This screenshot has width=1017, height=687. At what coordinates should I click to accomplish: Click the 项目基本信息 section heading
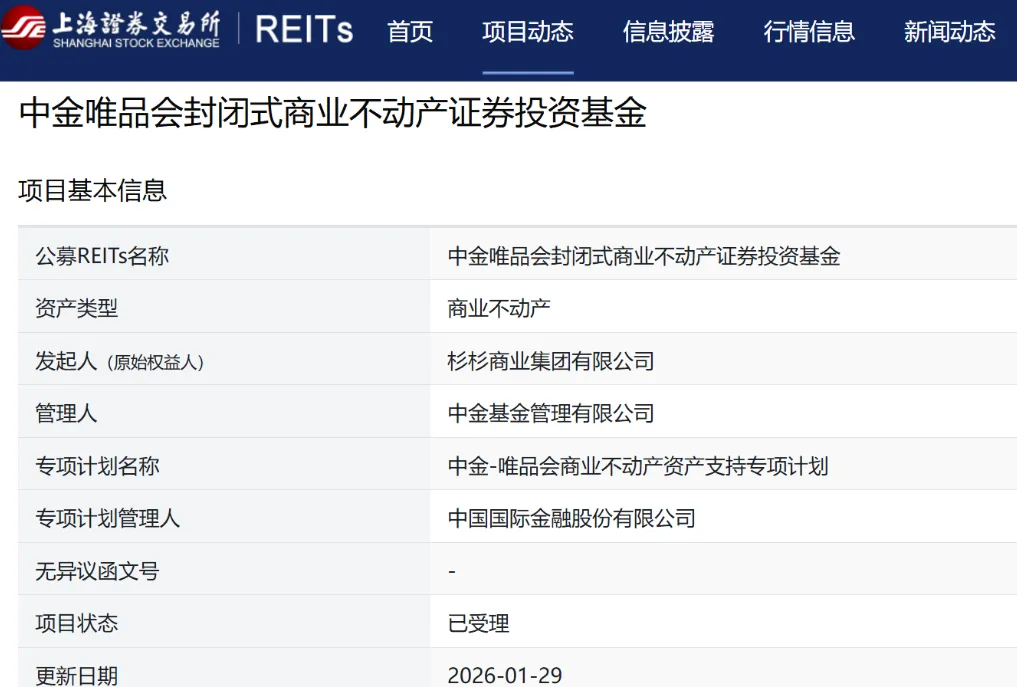pyautogui.click(x=93, y=191)
